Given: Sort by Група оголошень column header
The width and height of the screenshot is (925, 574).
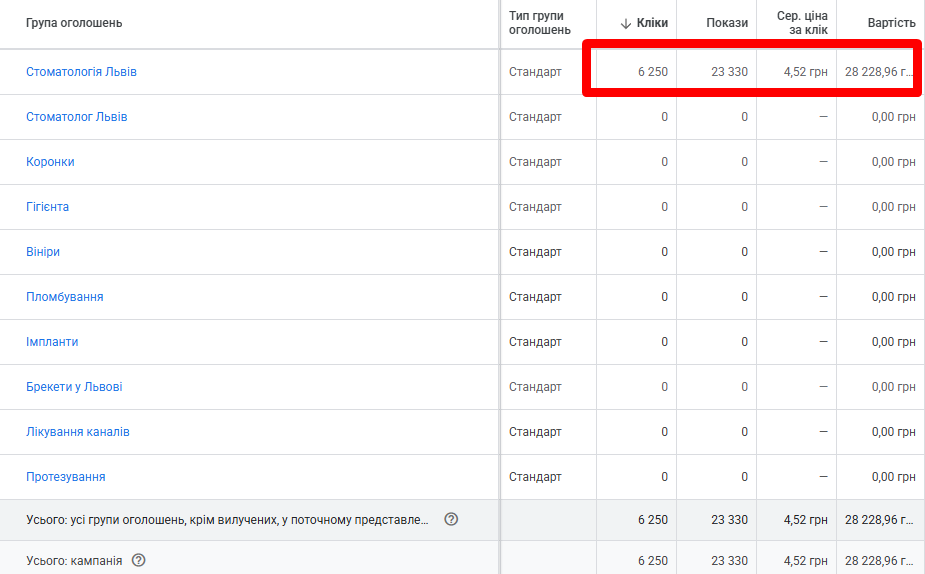Looking at the screenshot, I should 74,23.
